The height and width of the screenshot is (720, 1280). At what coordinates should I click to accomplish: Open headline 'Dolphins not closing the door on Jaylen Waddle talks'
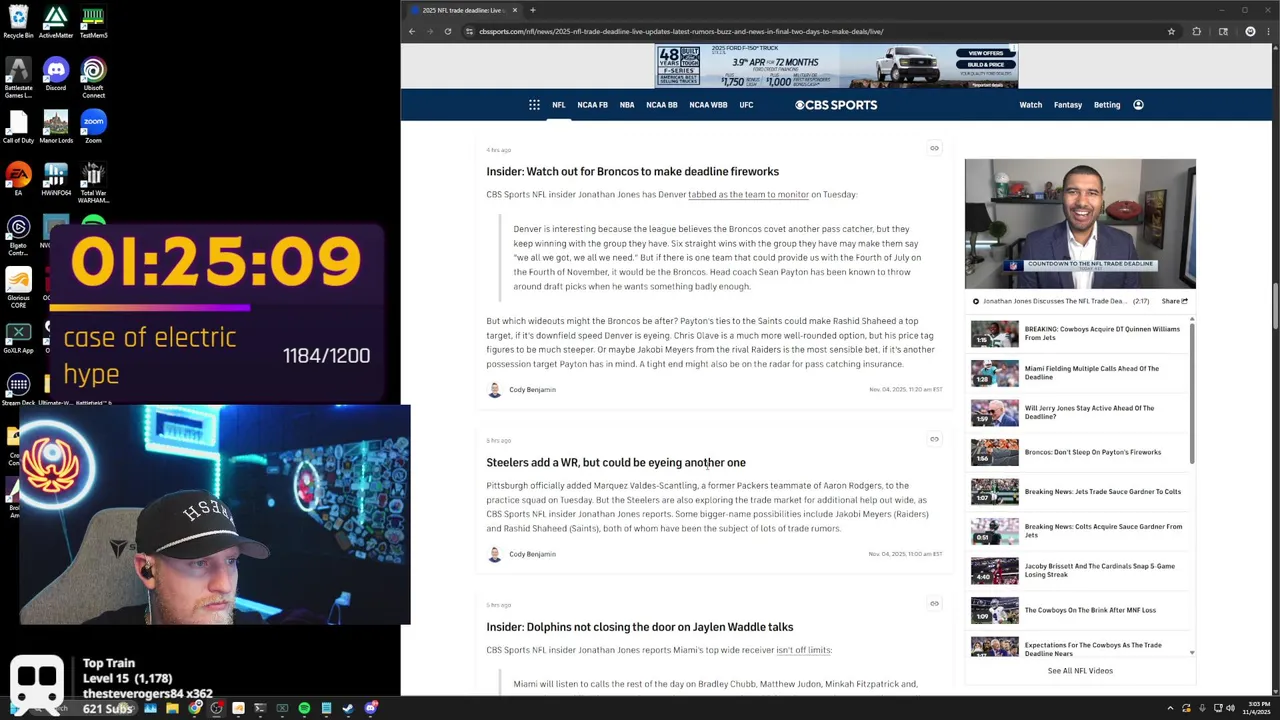(640, 627)
